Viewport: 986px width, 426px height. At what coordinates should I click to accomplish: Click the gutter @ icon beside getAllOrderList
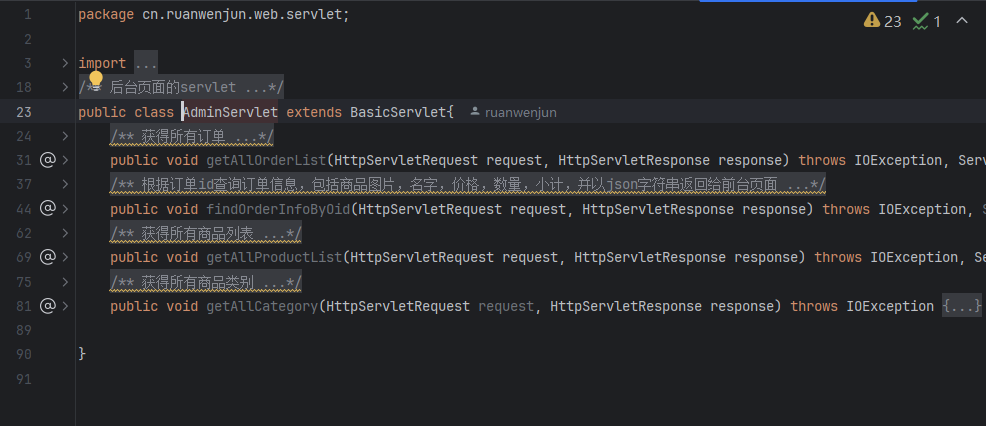coord(46,160)
